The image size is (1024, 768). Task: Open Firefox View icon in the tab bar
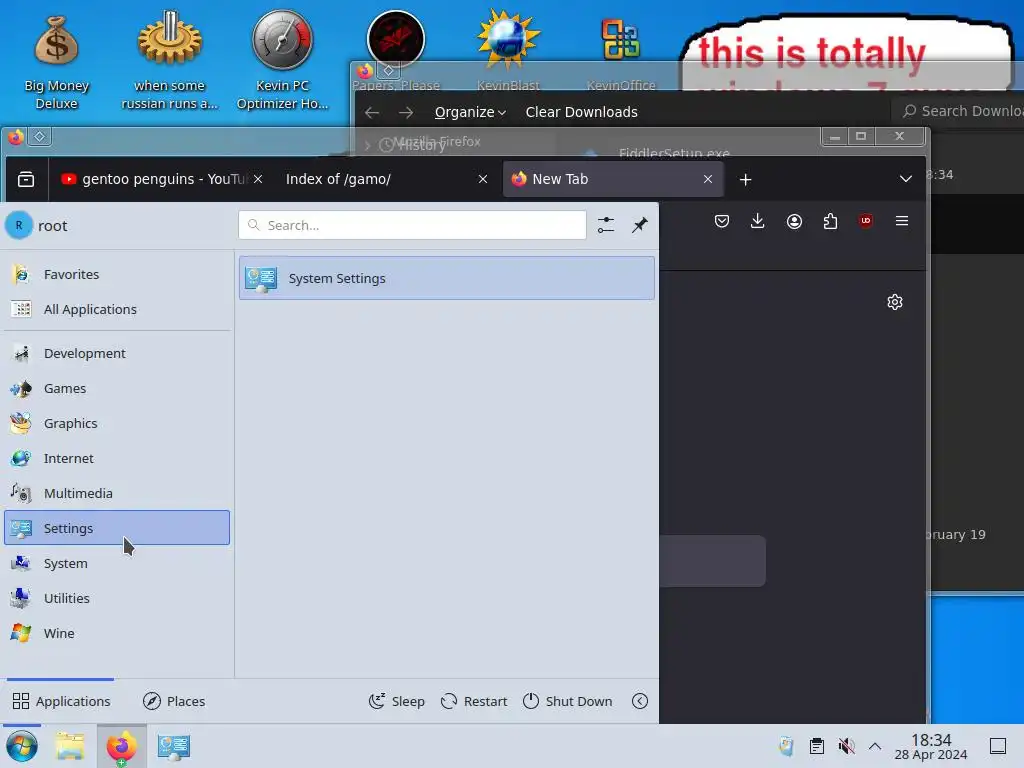(26, 179)
